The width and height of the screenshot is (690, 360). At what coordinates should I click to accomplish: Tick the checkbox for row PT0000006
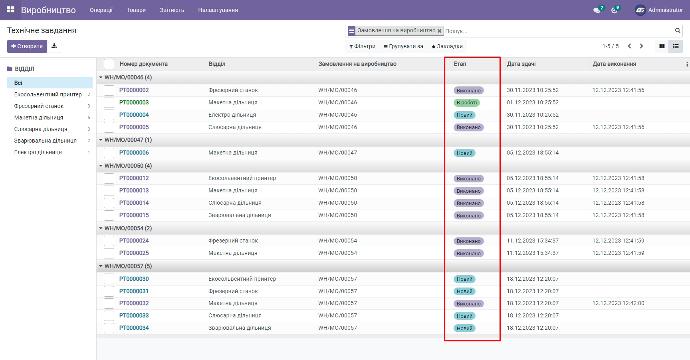coord(109,153)
